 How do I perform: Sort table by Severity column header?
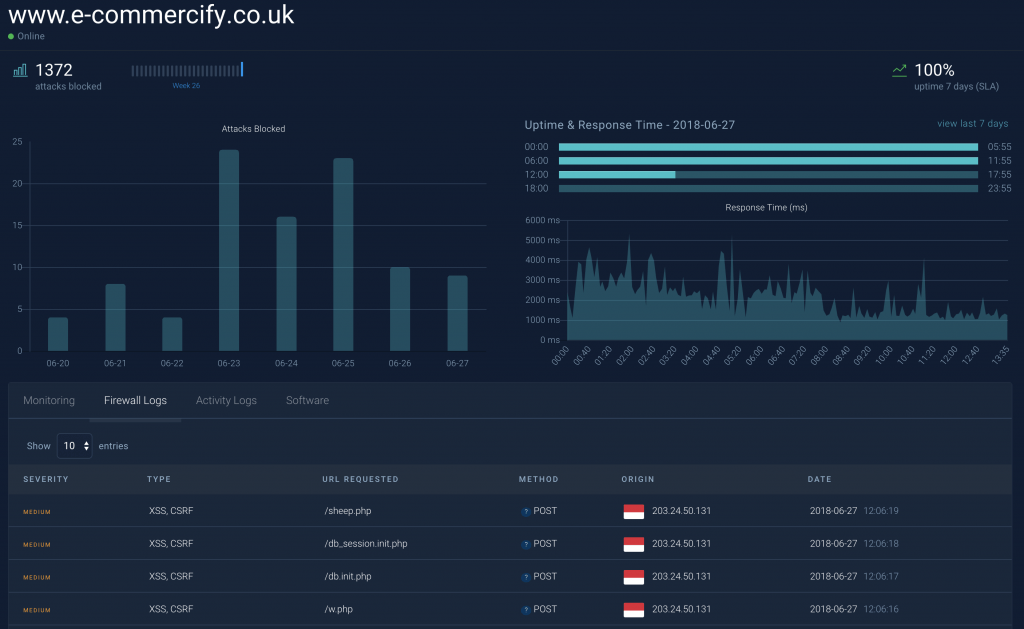(46, 479)
